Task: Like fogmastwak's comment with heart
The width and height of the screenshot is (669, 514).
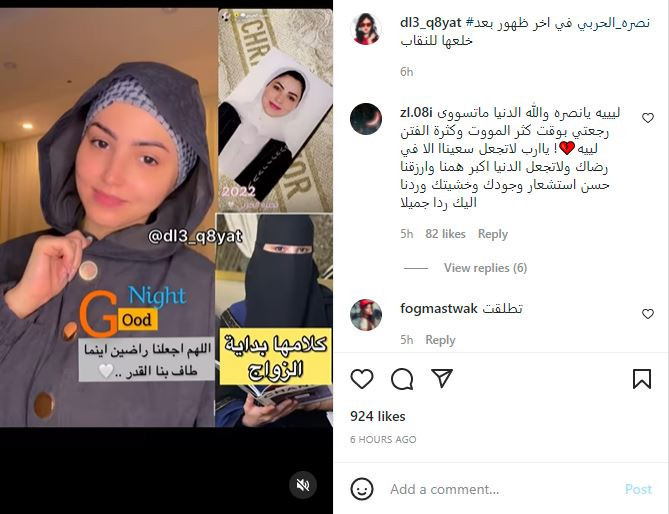Action: pos(648,314)
